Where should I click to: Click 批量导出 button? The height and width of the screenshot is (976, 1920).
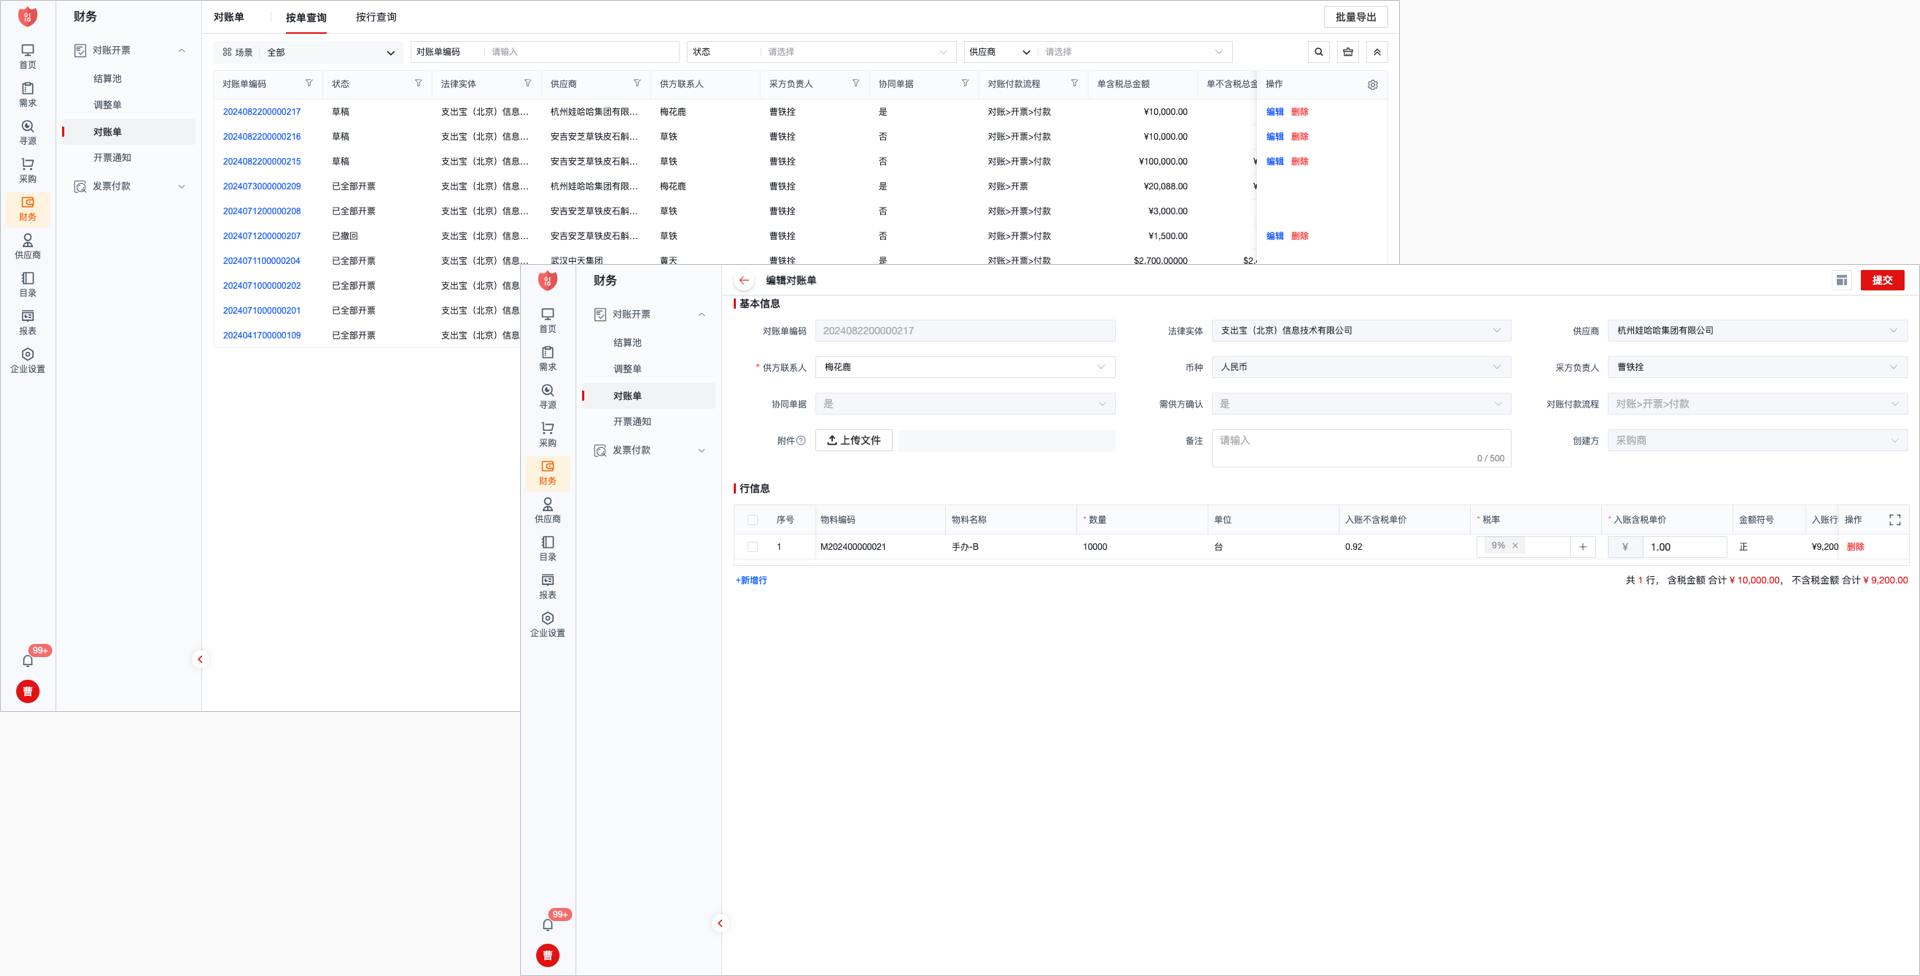click(1356, 17)
